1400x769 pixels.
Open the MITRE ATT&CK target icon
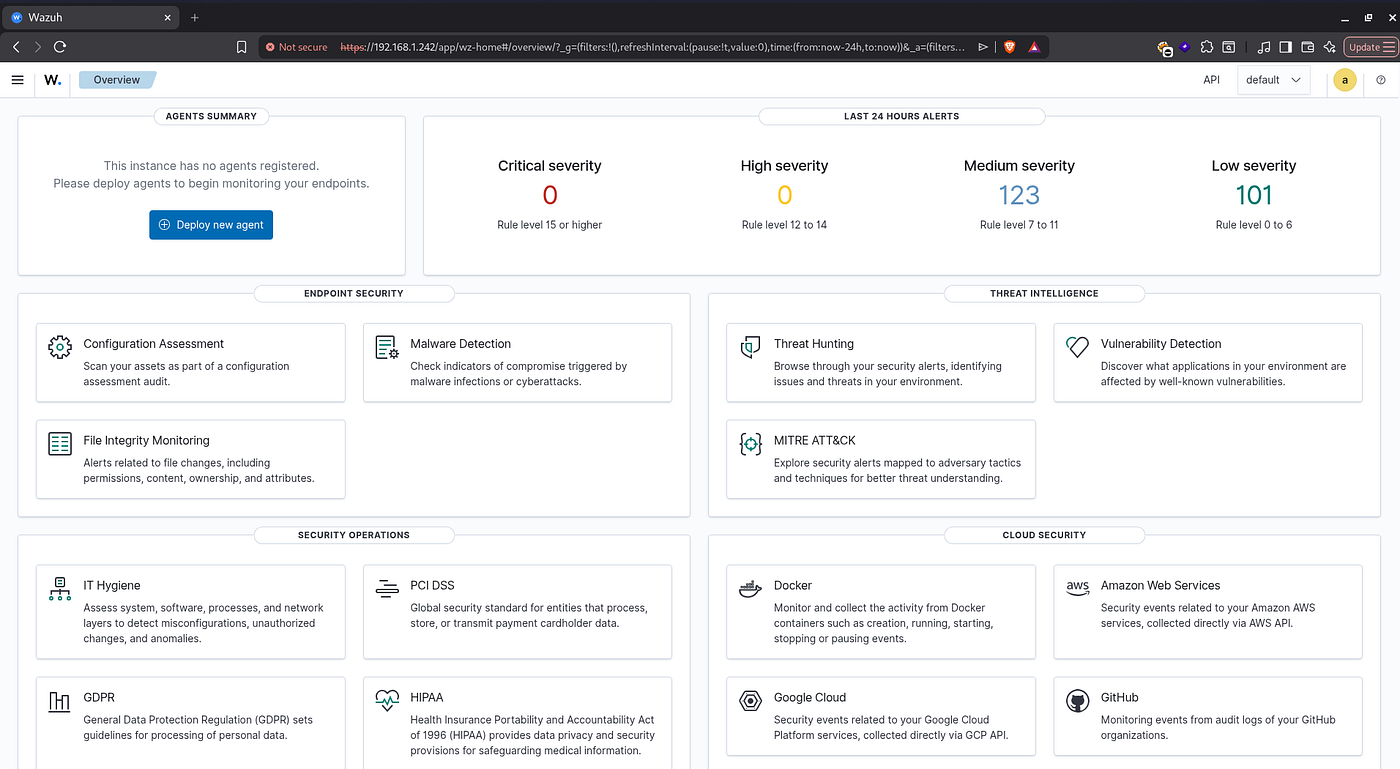[750, 444]
